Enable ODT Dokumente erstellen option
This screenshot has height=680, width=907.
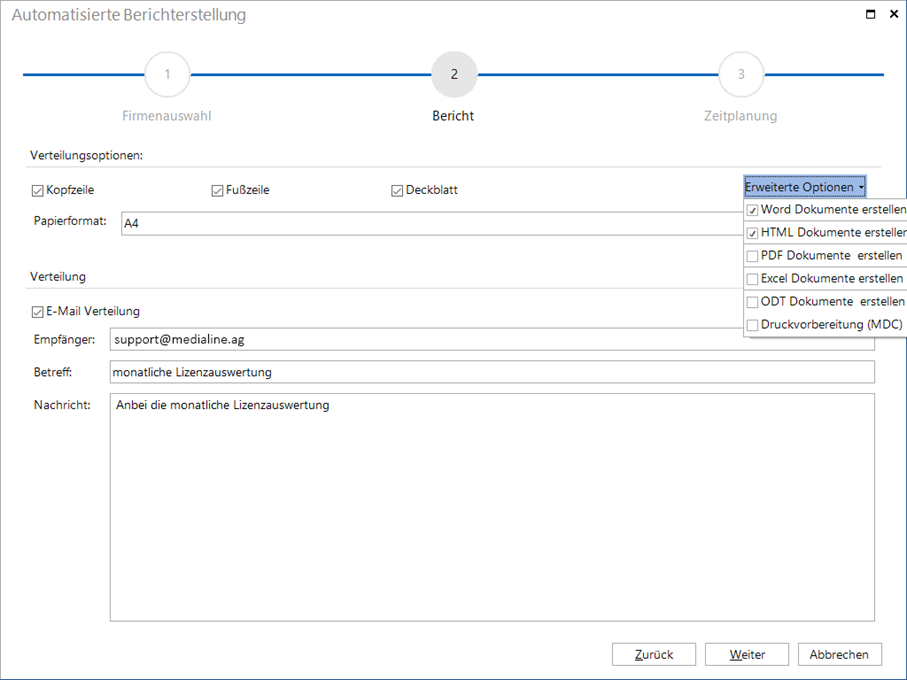coord(752,302)
